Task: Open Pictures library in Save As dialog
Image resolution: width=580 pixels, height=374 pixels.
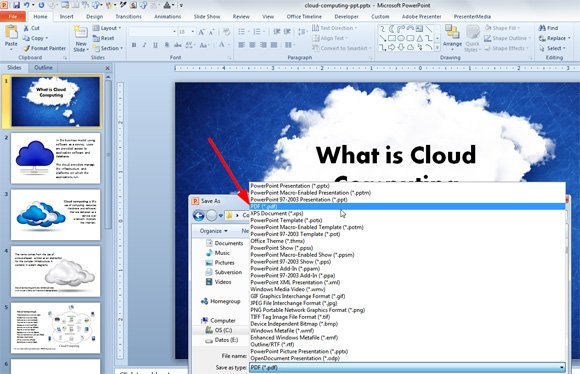Action: tap(220, 263)
